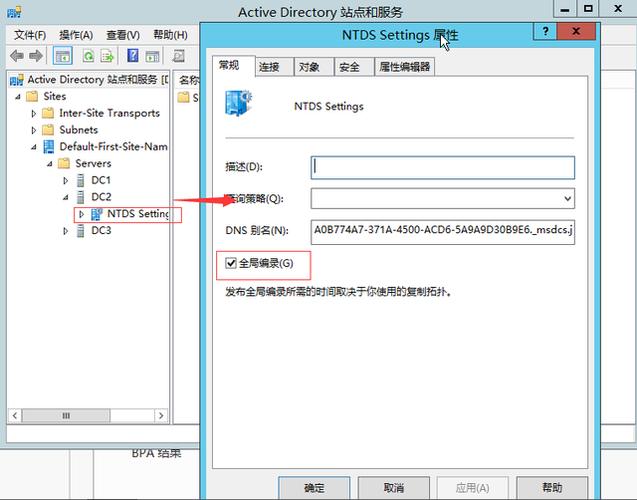Click the 确定 button
Screen dimensions: 637x500
(x=314, y=487)
